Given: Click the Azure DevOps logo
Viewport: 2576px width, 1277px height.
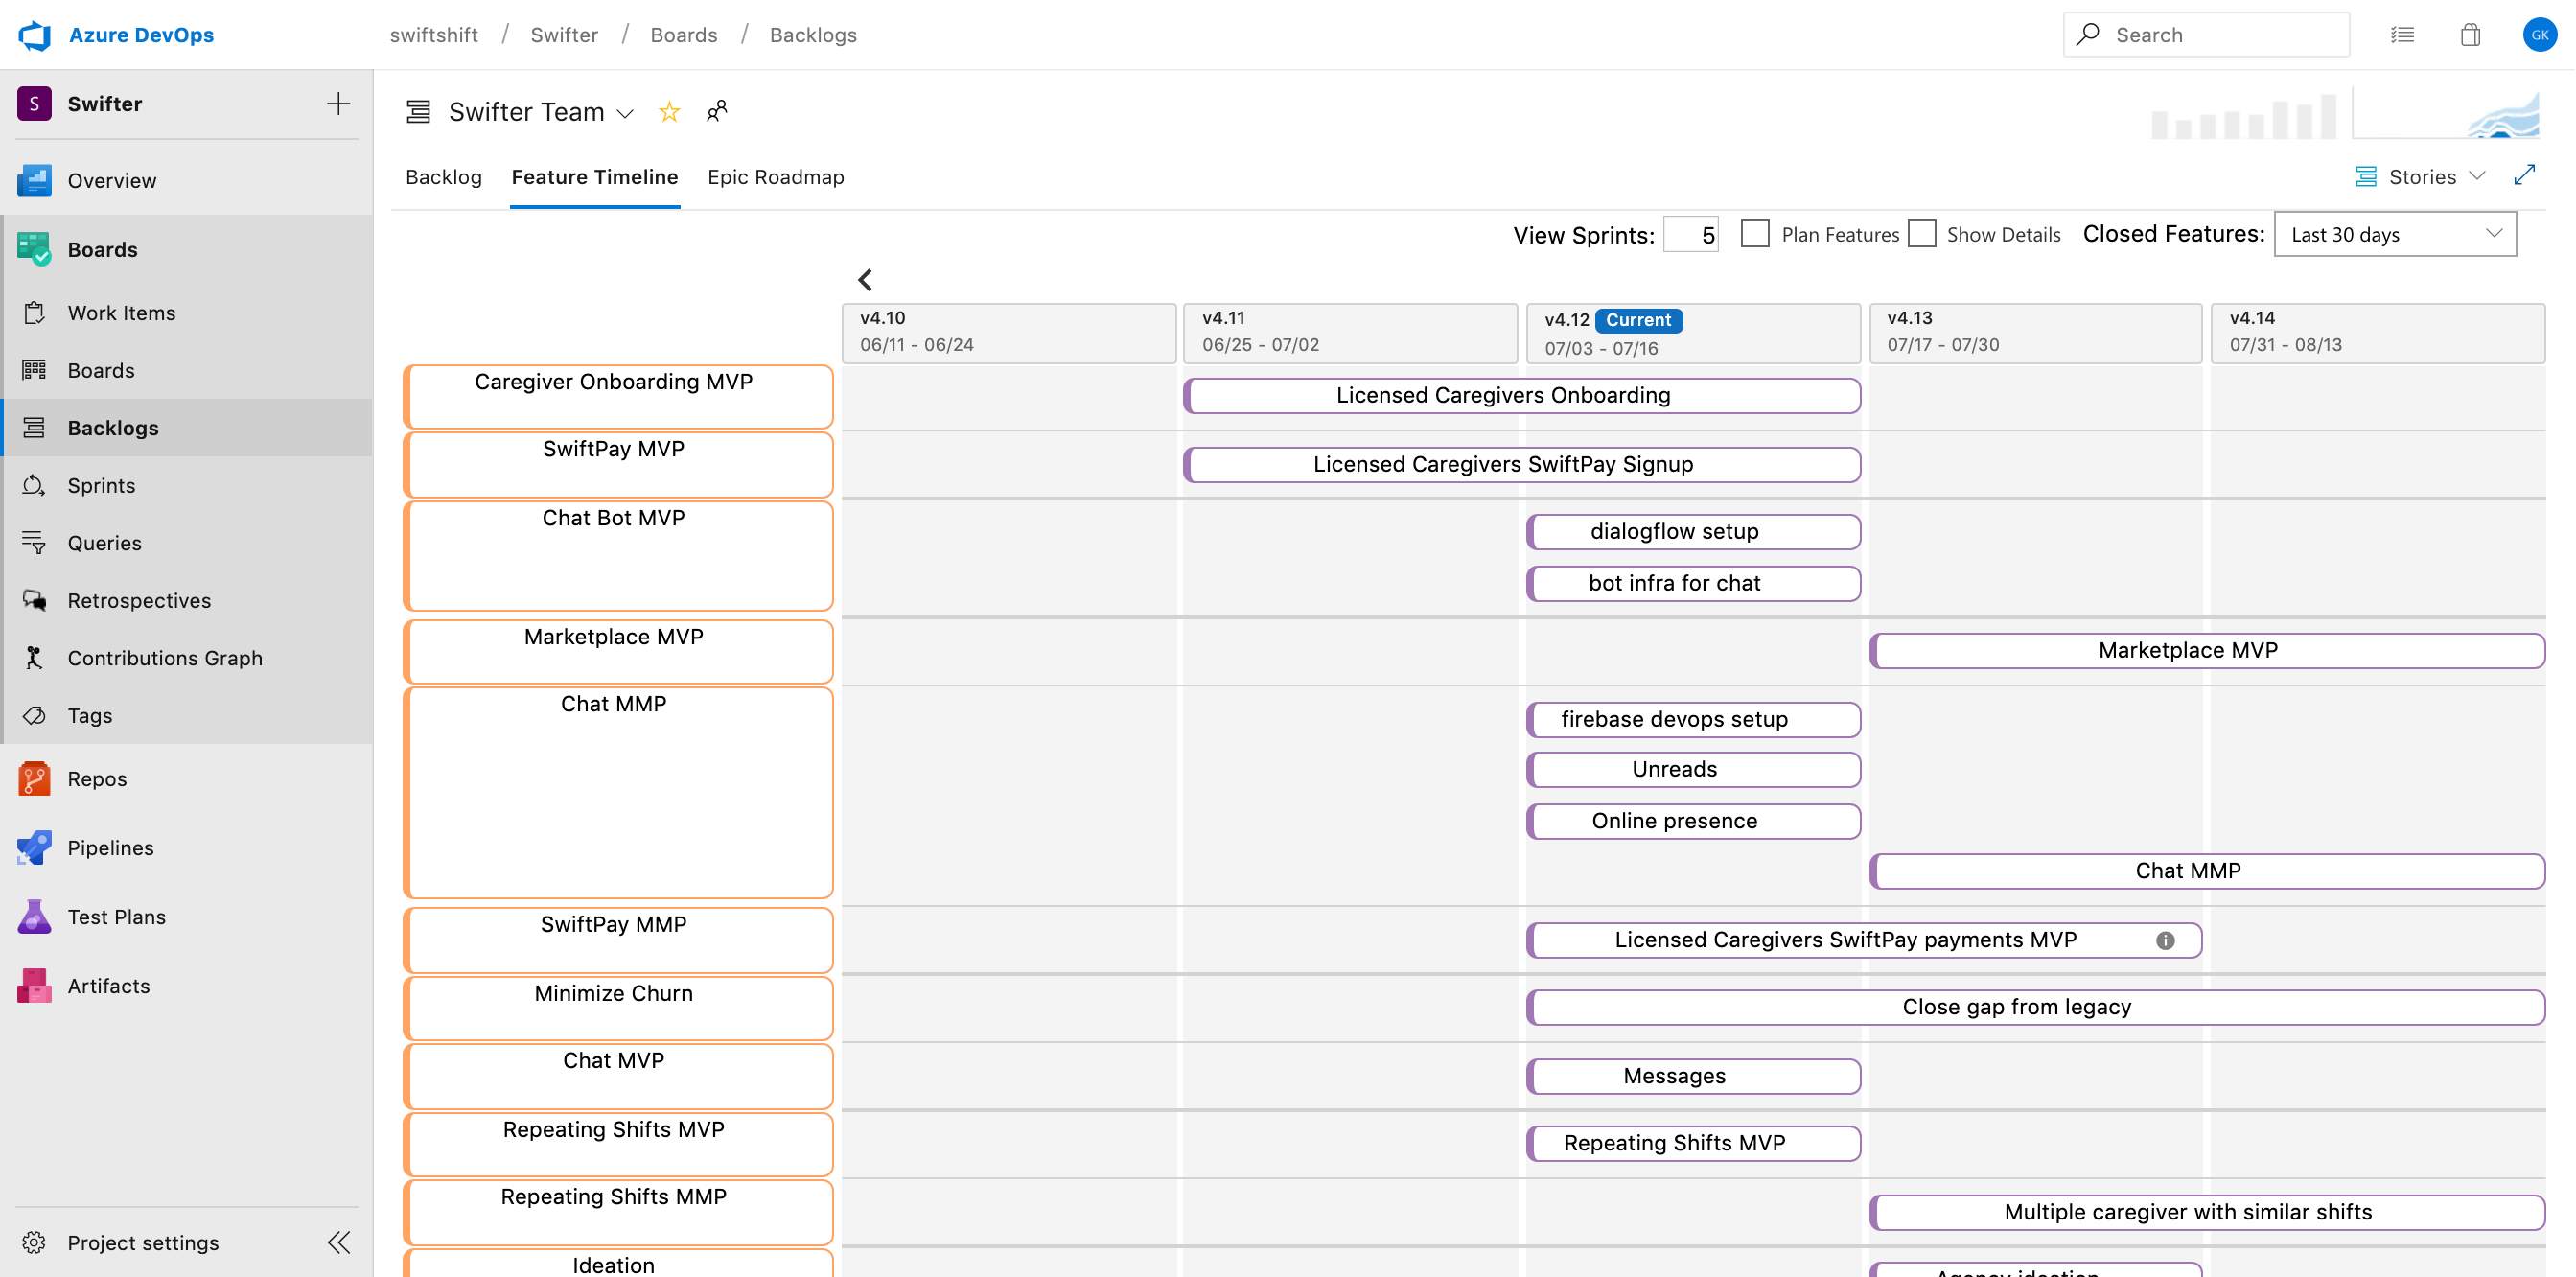Looking at the screenshot, I should tap(35, 34).
